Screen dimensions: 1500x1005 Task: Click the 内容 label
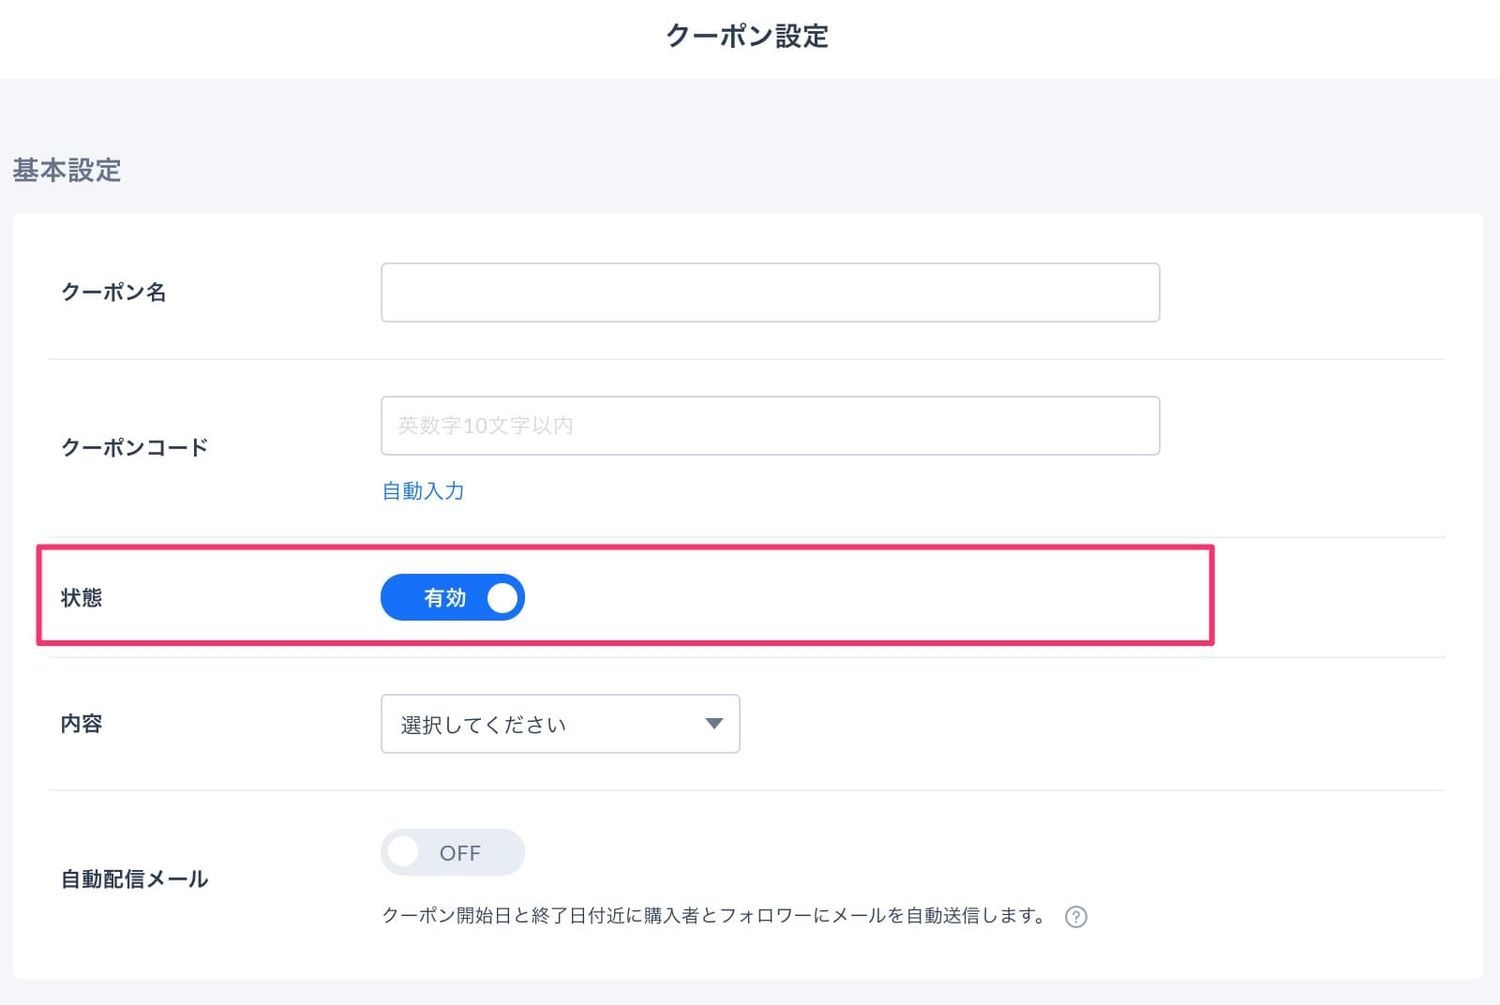tap(81, 724)
